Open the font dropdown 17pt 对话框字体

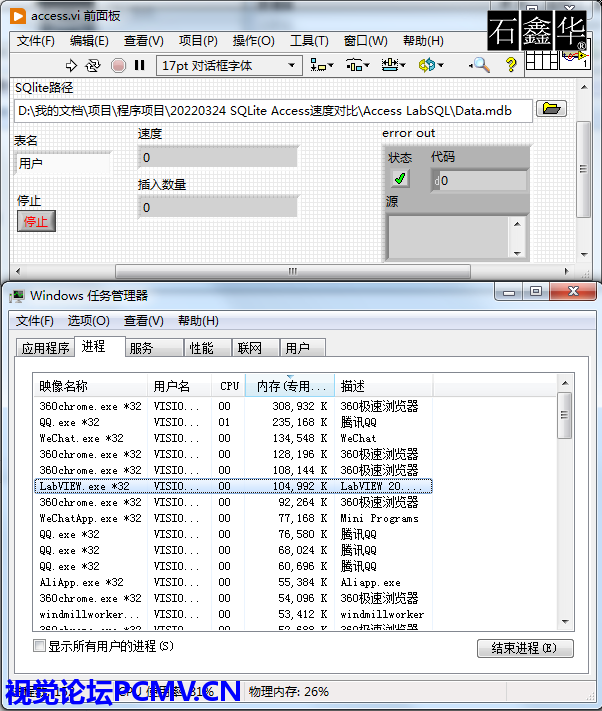(x=229, y=66)
